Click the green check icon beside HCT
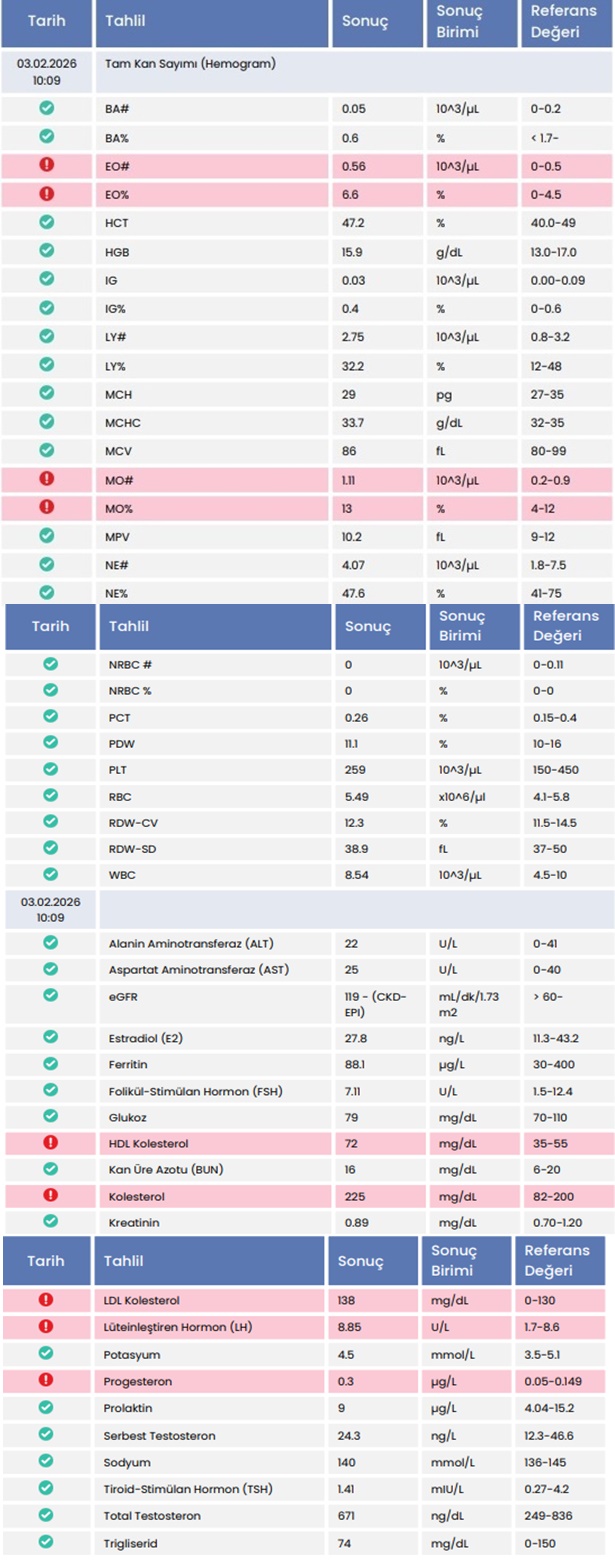The image size is (615, 1565). click(x=47, y=223)
